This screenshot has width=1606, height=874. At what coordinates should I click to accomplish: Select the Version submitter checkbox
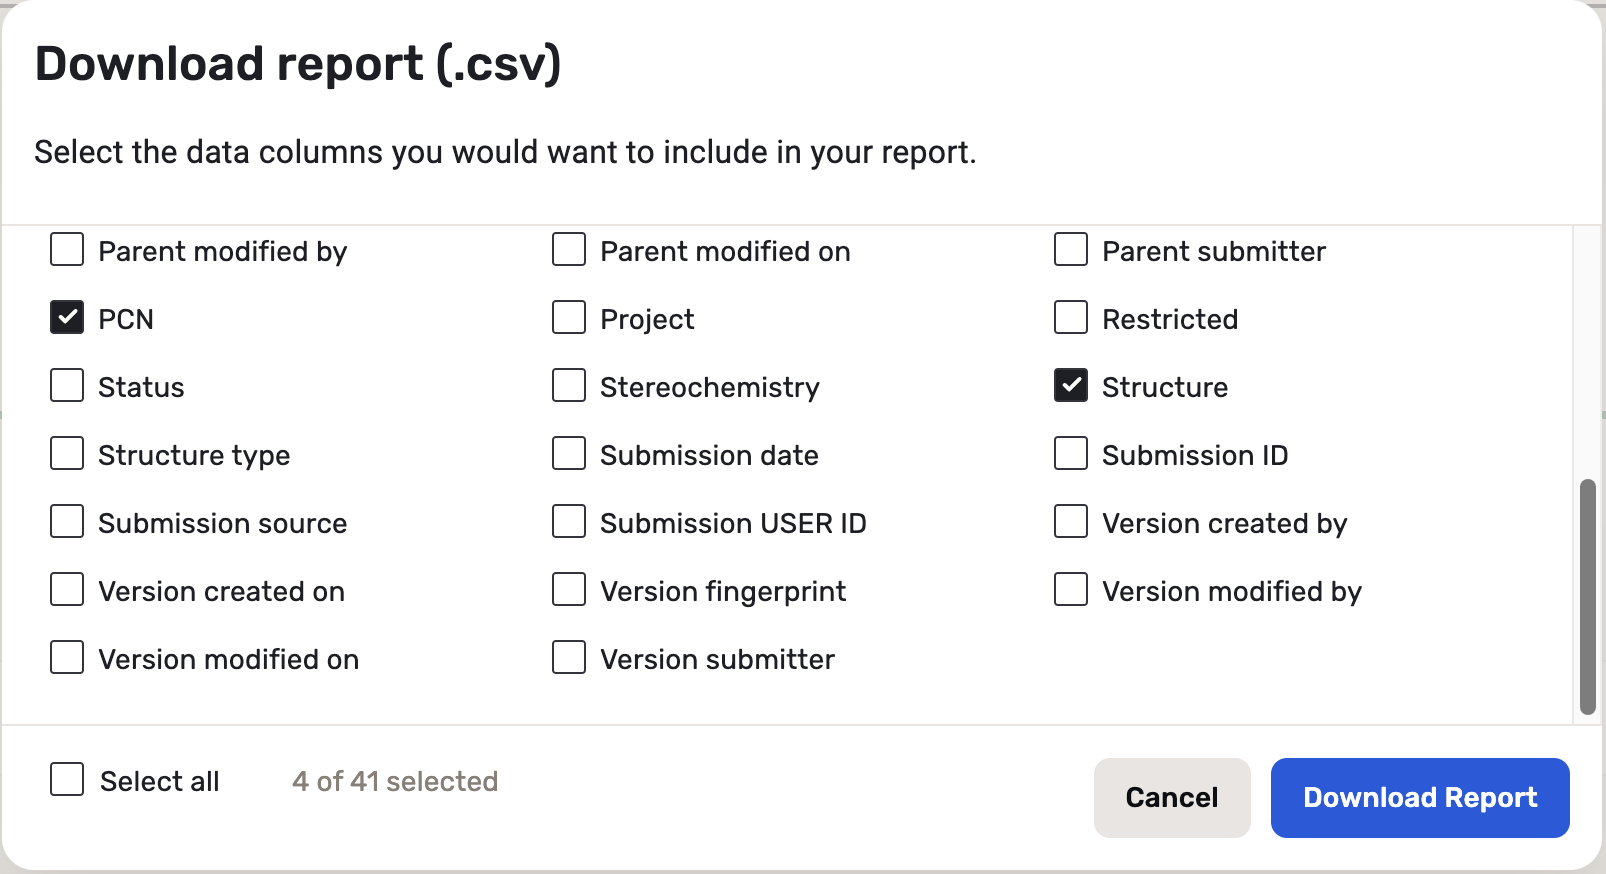(569, 658)
